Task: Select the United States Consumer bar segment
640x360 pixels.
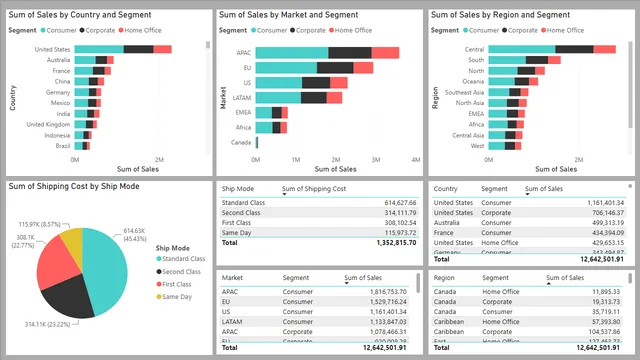Action: (99, 49)
